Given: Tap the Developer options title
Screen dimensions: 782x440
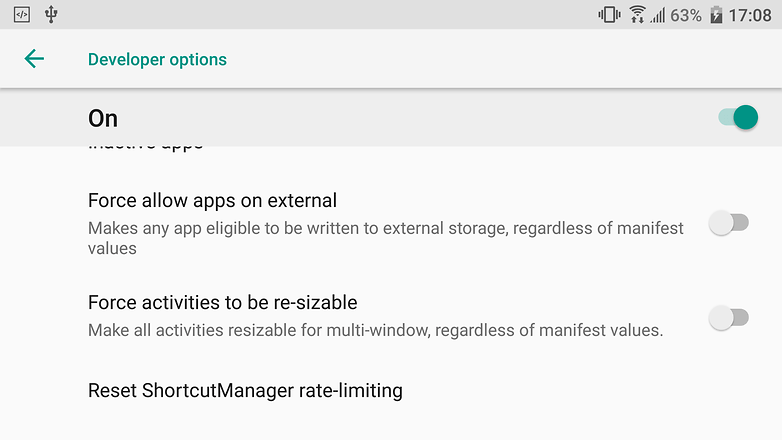Looking at the screenshot, I should [157, 59].
